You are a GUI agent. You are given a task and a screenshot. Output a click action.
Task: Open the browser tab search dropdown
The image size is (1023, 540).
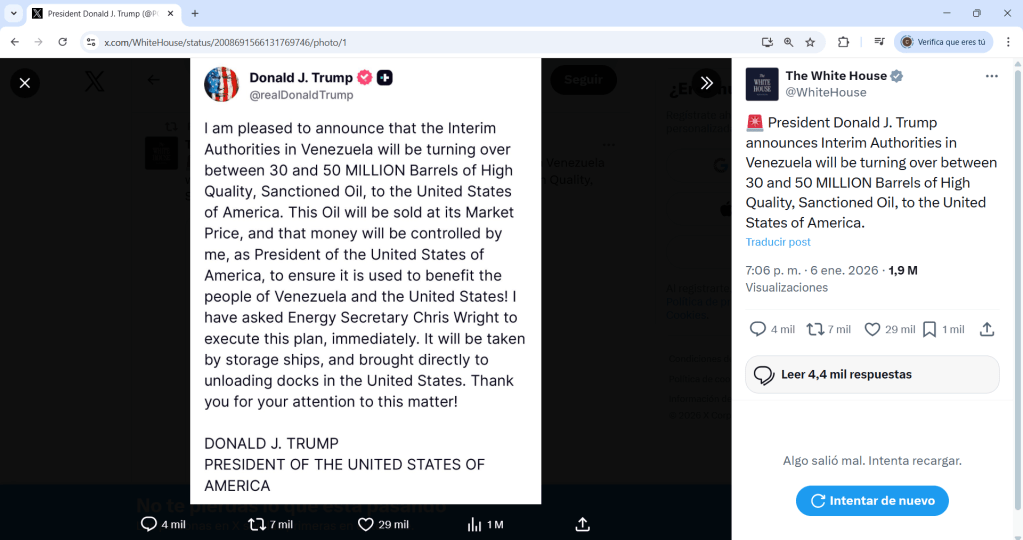click(x=14, y=13)
